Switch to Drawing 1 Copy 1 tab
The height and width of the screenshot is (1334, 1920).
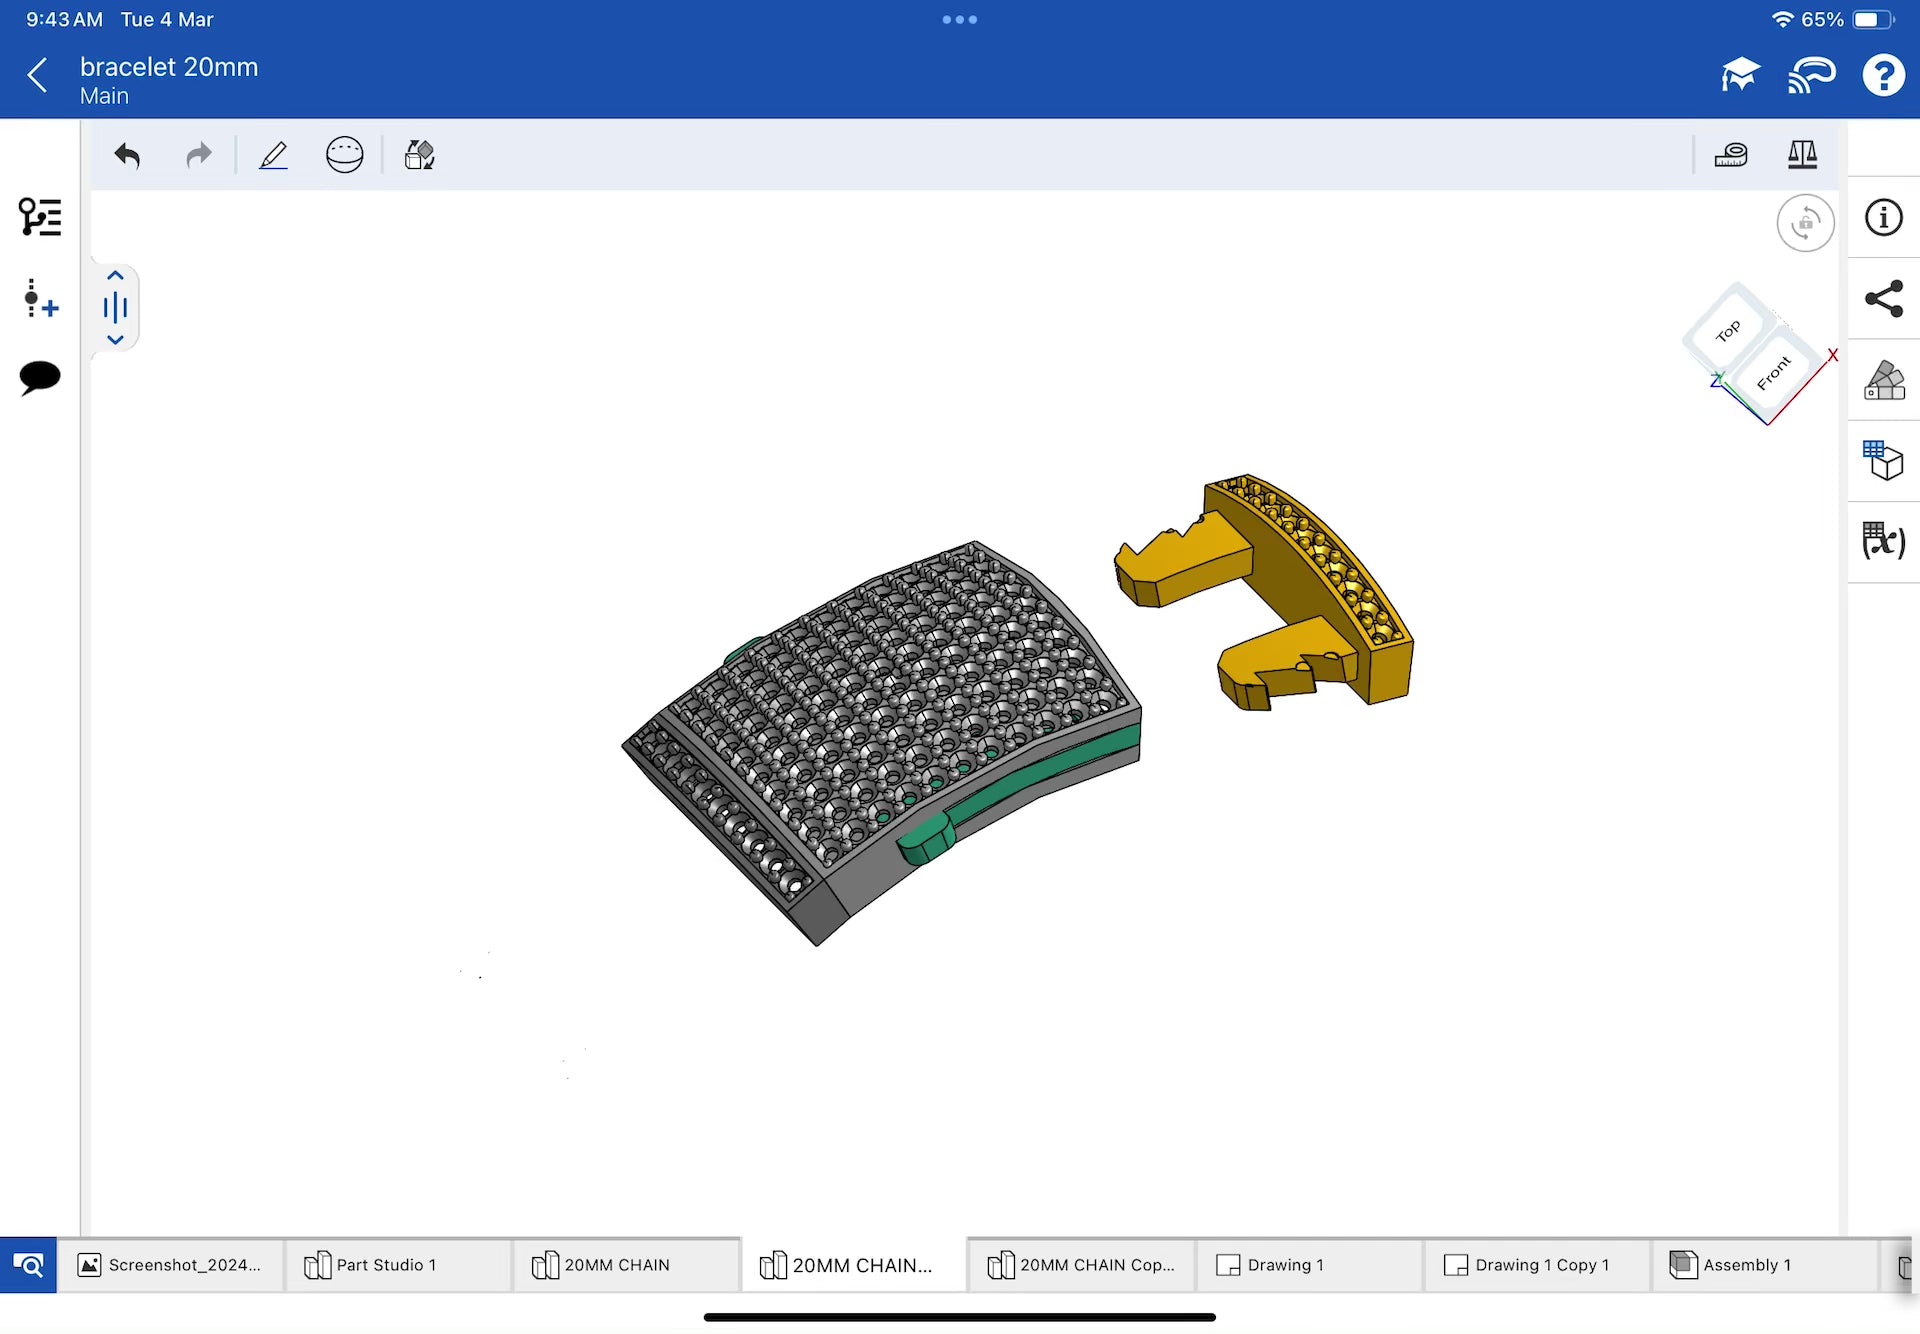pos(1540,1265)
